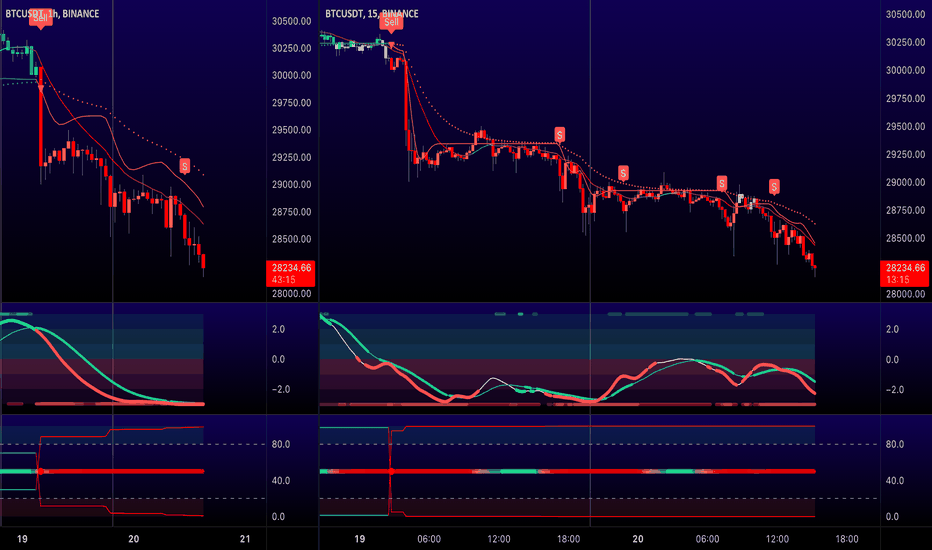This screenshot has width=932, height=550.
Task: Click the Sell signal label on 15-minute chart
Action: [391, 23]
